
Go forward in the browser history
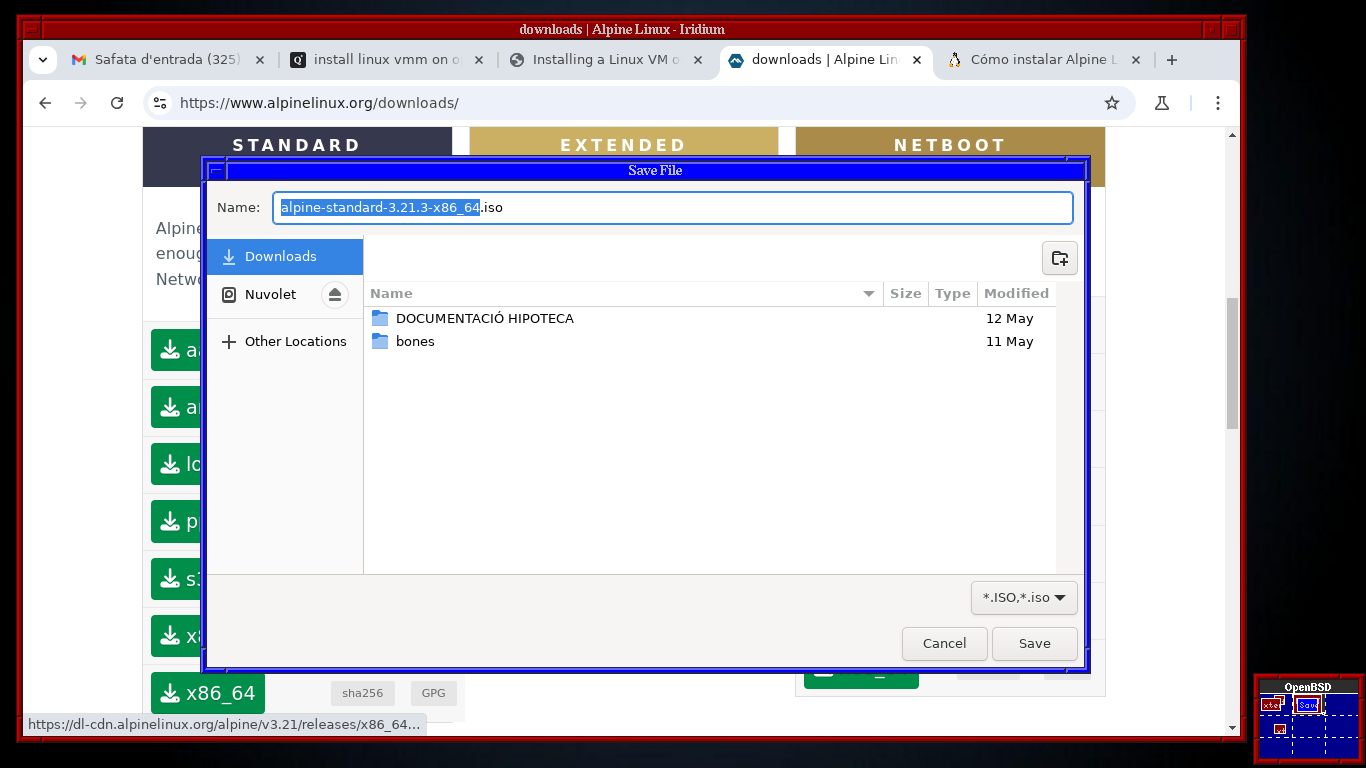tap(81, 103)
